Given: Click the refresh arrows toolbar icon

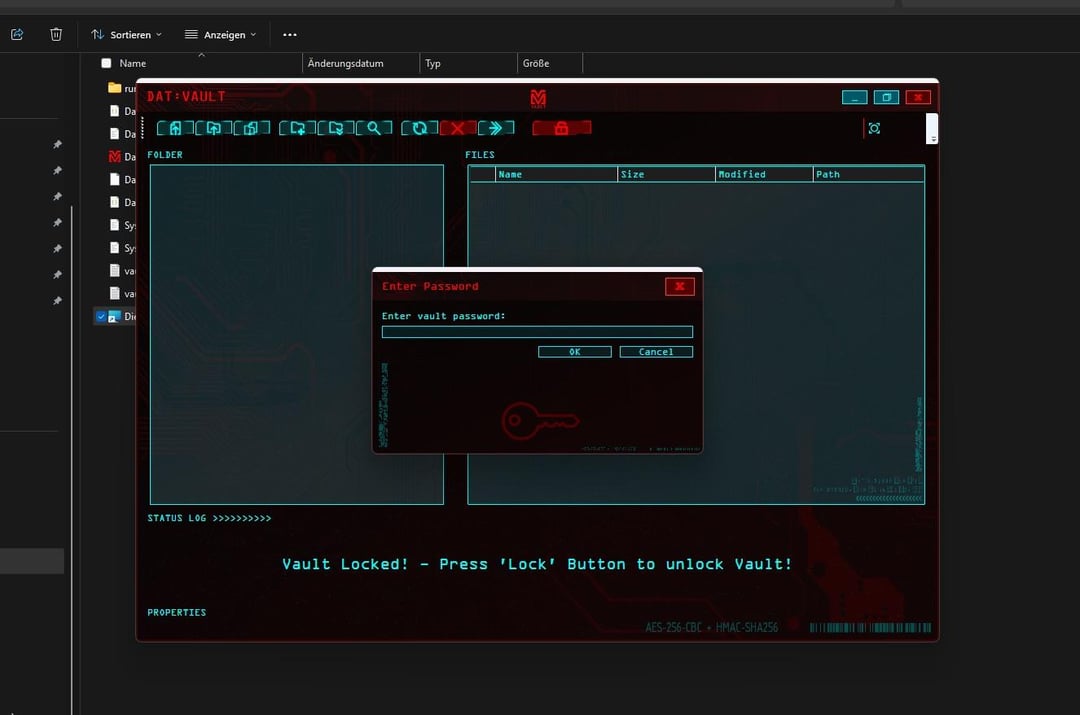Looking at the screenshot, I should tap(420, 128).
